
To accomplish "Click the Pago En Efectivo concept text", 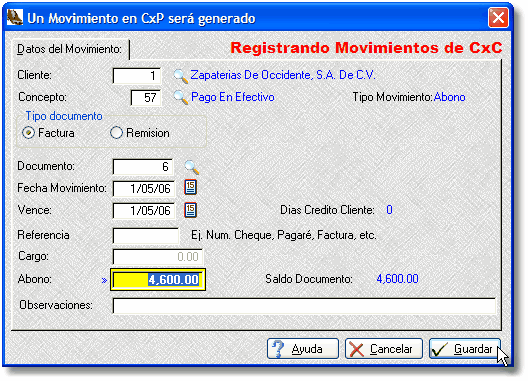I will tap(233, 97).
